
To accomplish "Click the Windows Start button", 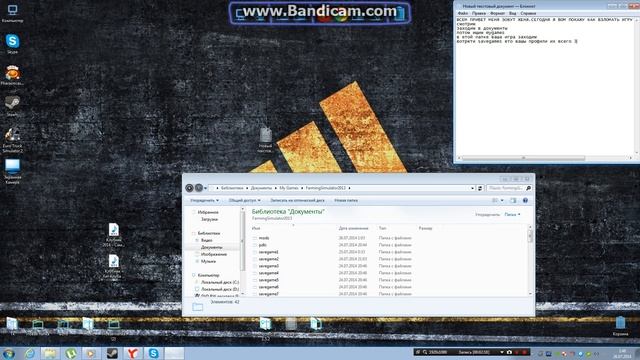I will pos(9,353).
